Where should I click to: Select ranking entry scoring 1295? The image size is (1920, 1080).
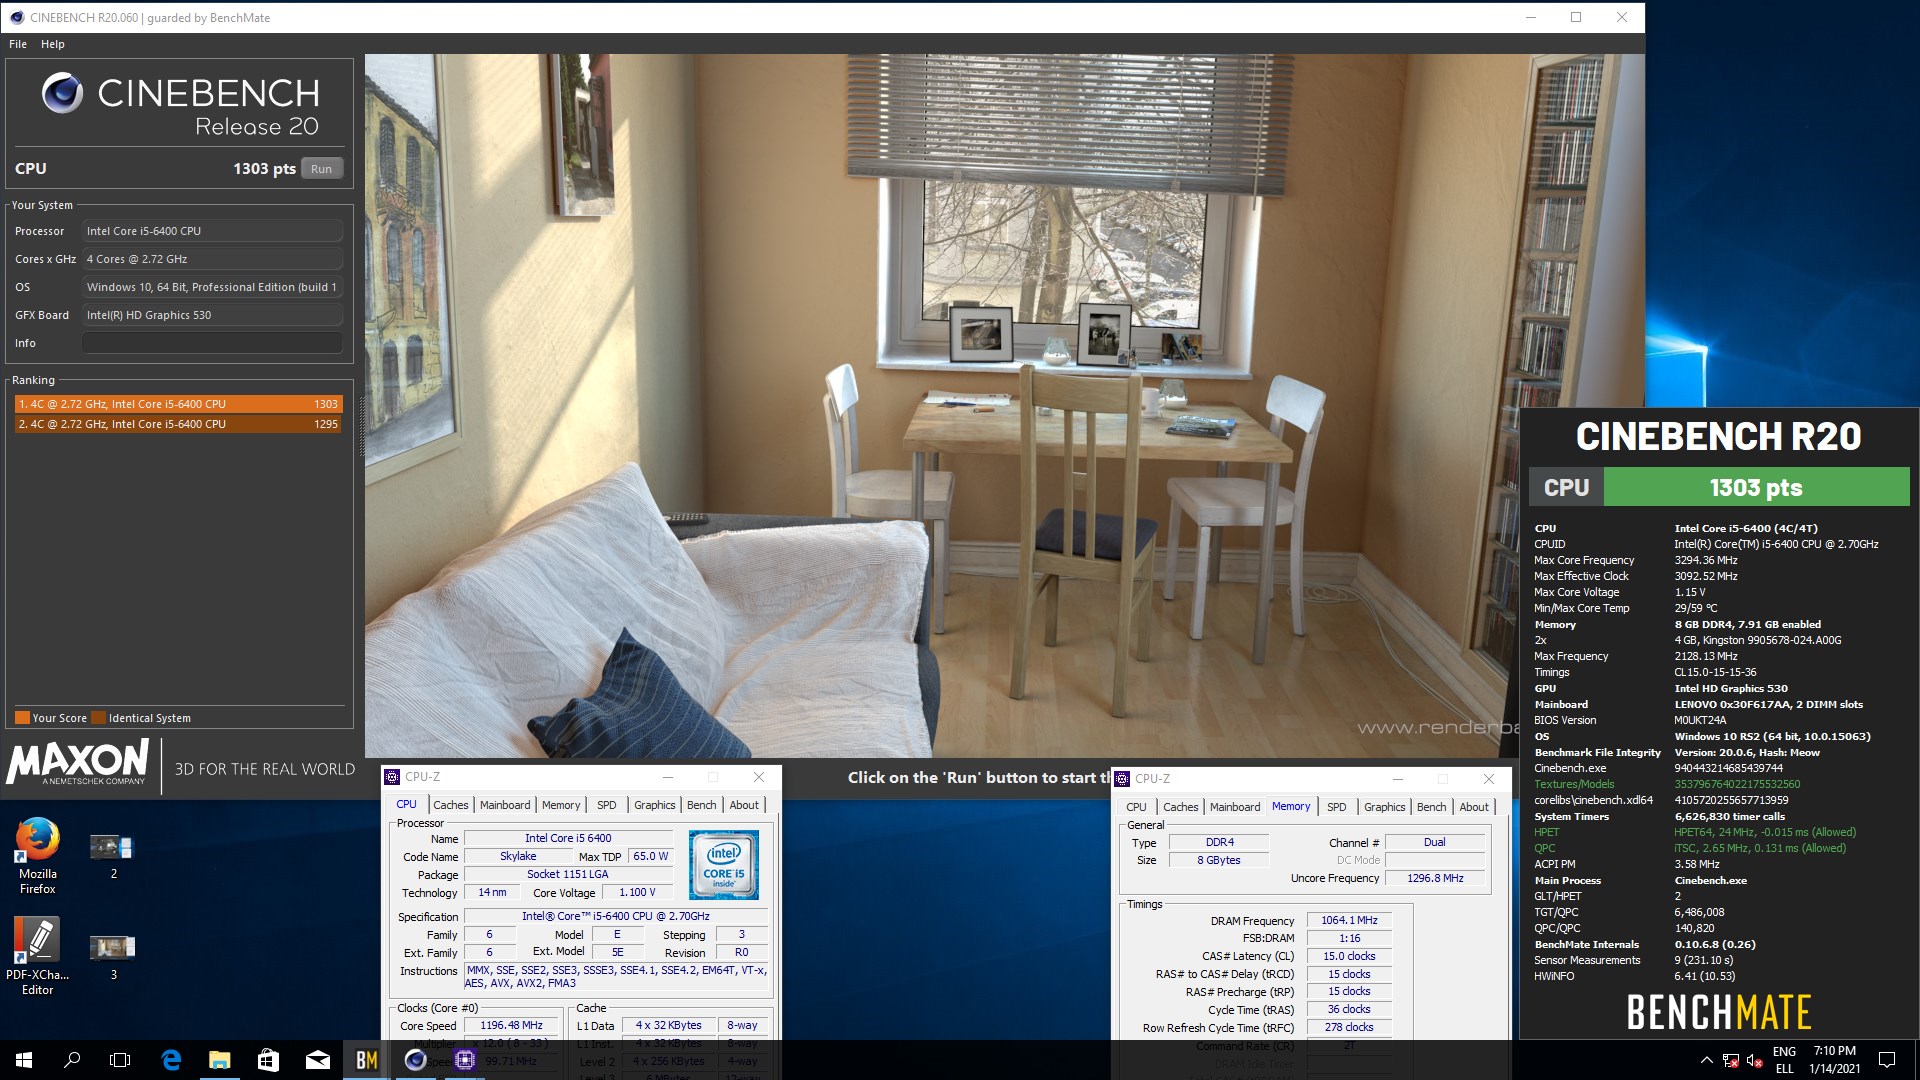178,424
